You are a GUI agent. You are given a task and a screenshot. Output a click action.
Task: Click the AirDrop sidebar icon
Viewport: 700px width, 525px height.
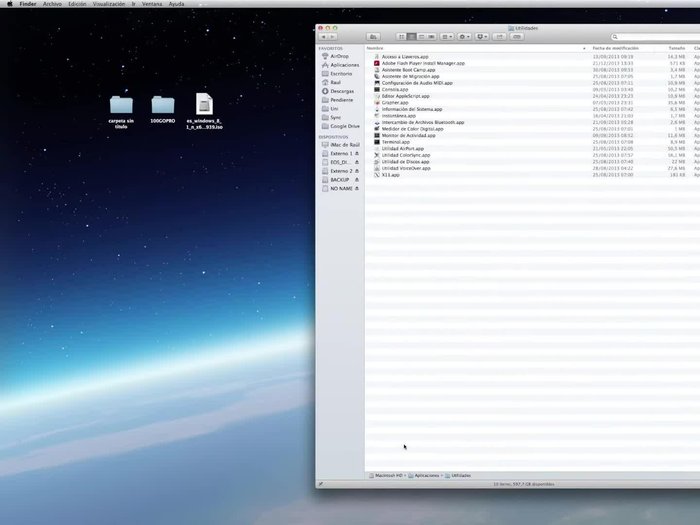click(x=326, y=57)
